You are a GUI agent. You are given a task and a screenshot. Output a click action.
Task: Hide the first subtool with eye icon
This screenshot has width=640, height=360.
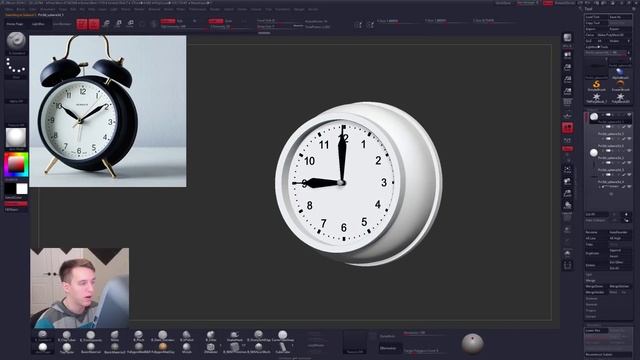[x=629, y=115]
